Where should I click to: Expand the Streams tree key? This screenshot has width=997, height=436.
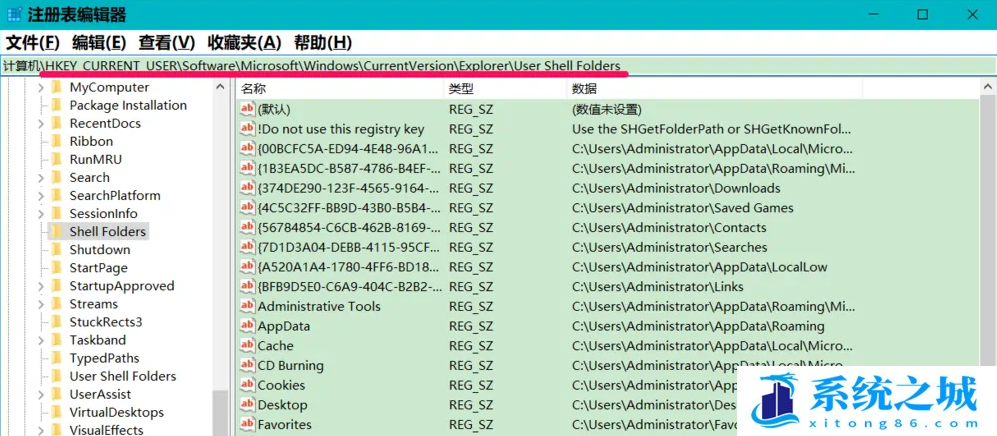point(41,304)
